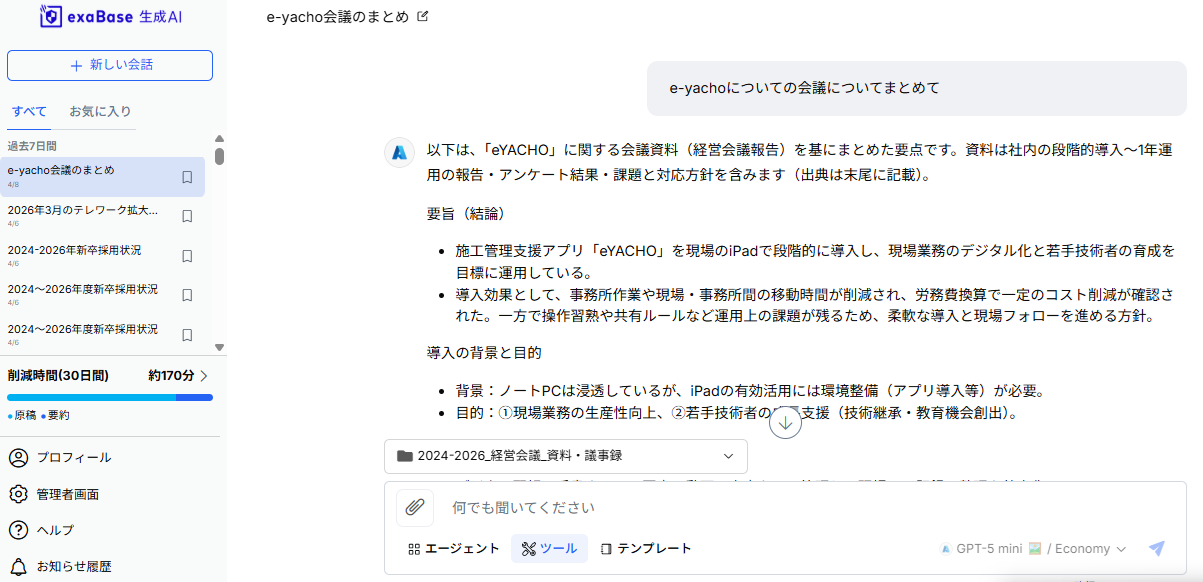This screenshot has width=1203, height=582.
Task: Click the 削減時間 progress bar
Action: click(x=110, y=397)
